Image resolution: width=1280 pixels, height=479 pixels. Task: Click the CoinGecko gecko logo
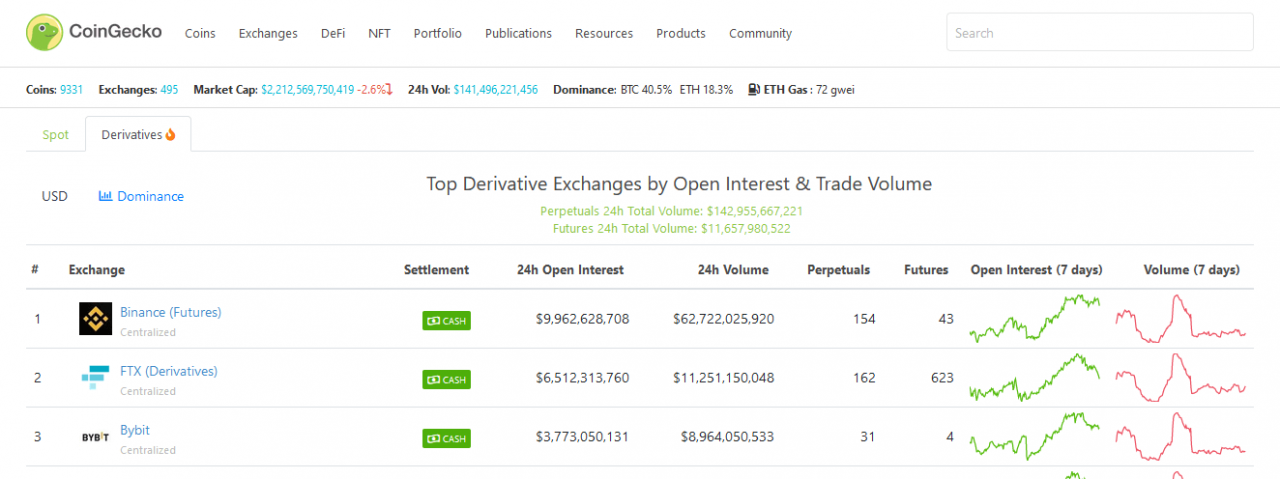[x=44, y=32]
